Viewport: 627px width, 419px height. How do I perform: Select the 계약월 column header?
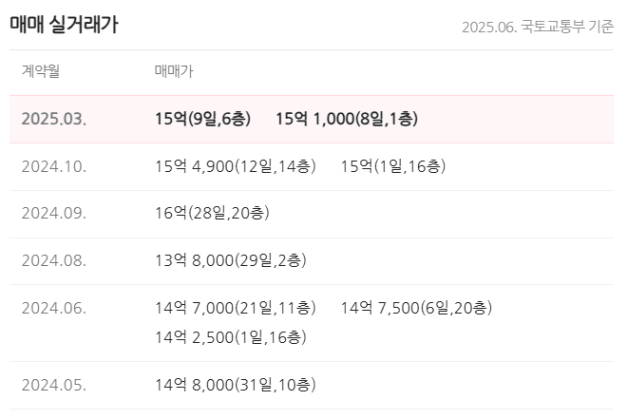coord(41,71)
